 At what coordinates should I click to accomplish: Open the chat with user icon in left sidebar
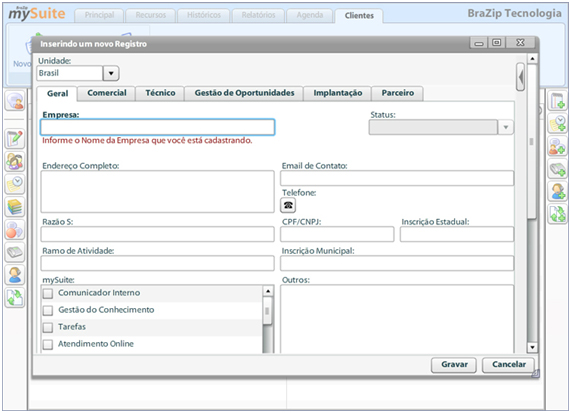[x=15, y=101]
